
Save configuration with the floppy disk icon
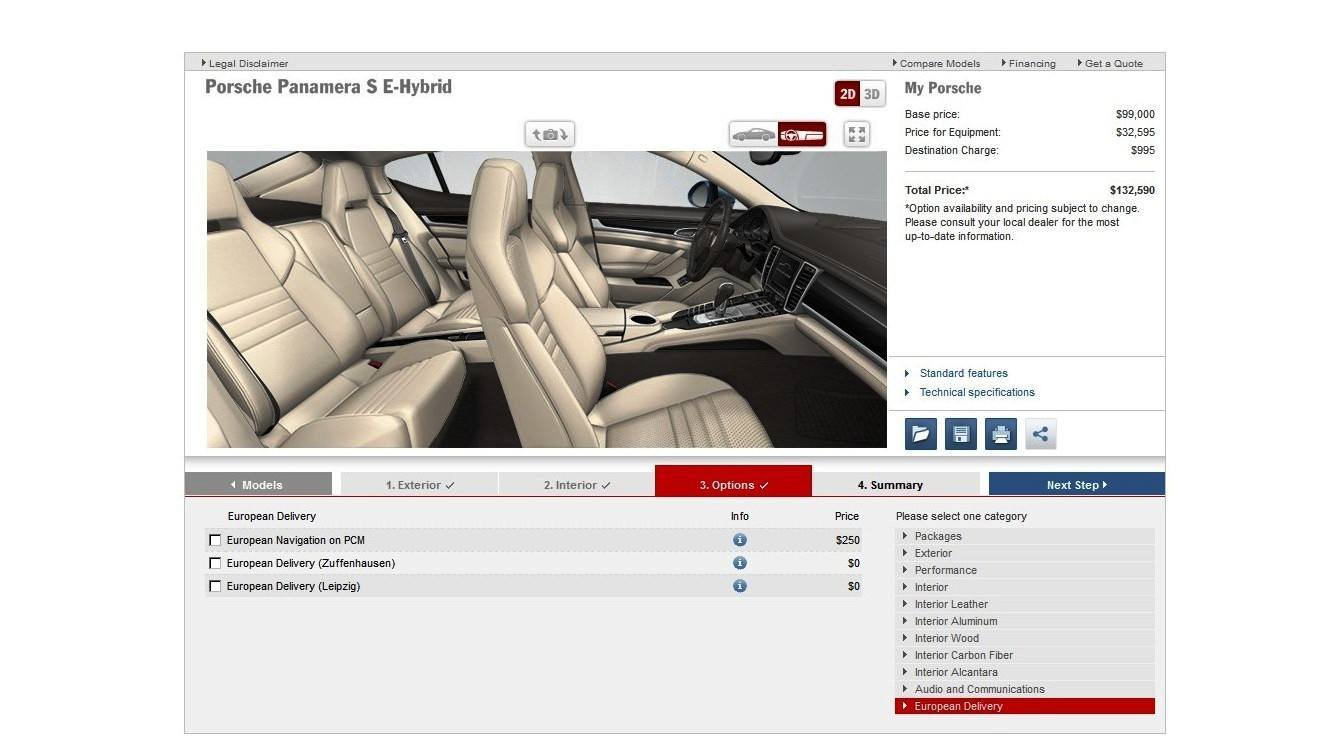click(x=961, y=434)
